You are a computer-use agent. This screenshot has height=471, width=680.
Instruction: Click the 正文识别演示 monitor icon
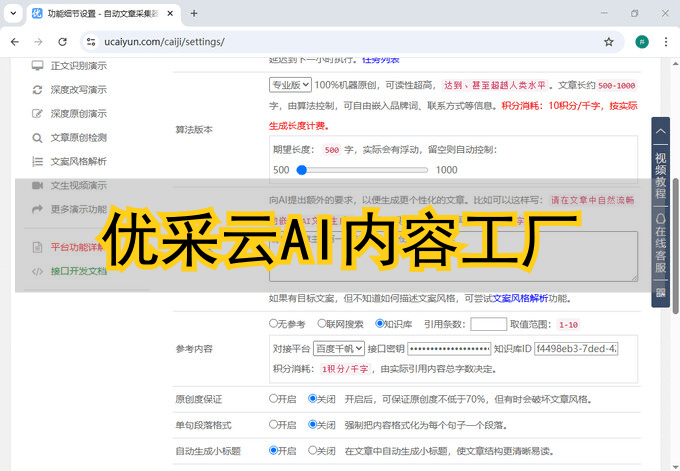[x=38, y=66]
